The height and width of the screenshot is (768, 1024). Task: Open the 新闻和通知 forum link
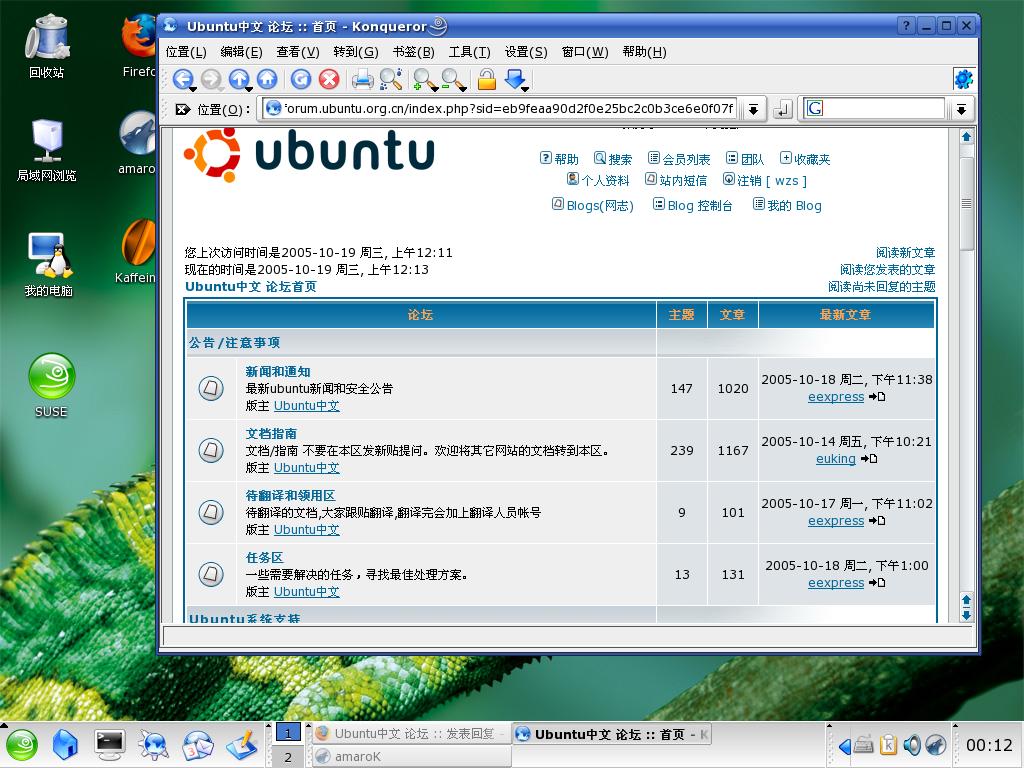tap(278, 371)
